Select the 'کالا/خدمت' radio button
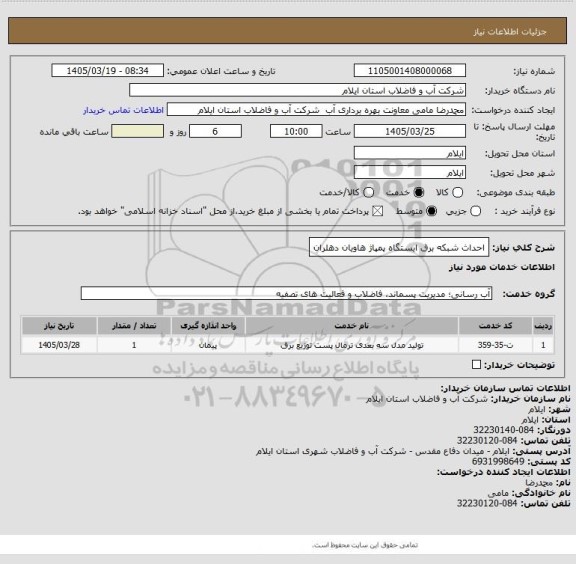Viewport: 576px width, 564px height. click(x=368, y=193)
